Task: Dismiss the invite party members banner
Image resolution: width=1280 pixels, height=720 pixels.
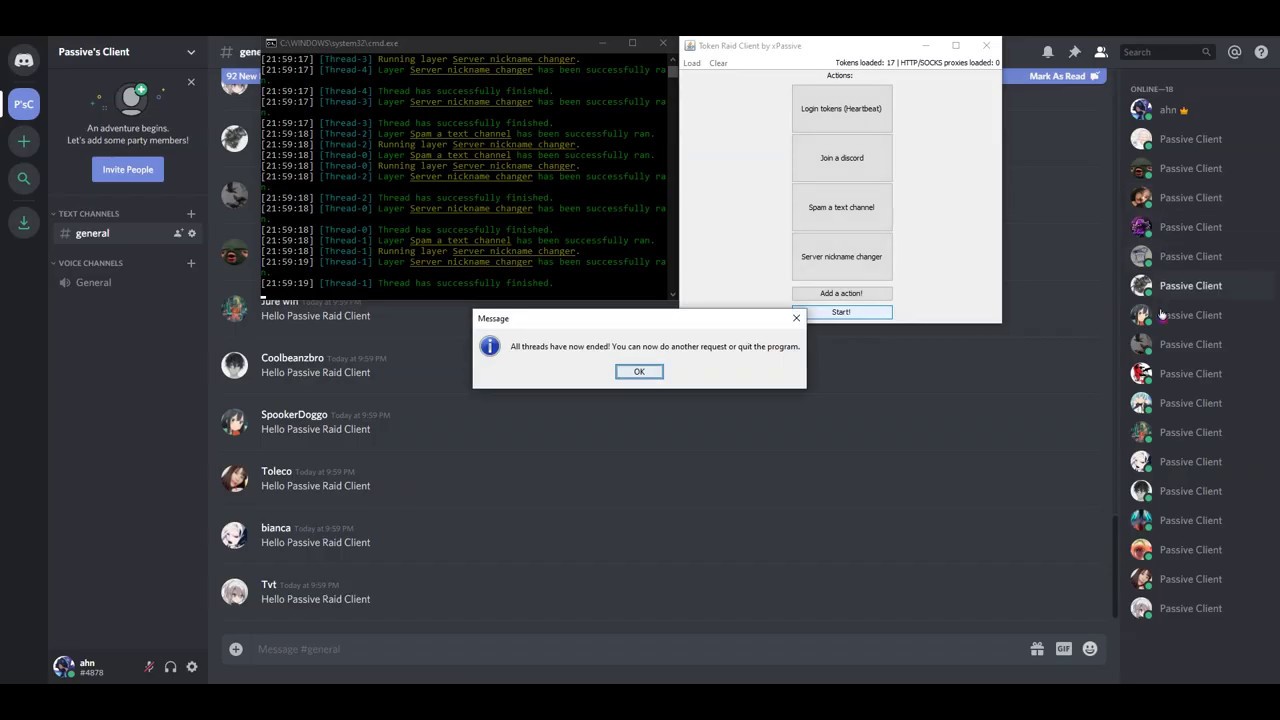Action: pos(191,82)
